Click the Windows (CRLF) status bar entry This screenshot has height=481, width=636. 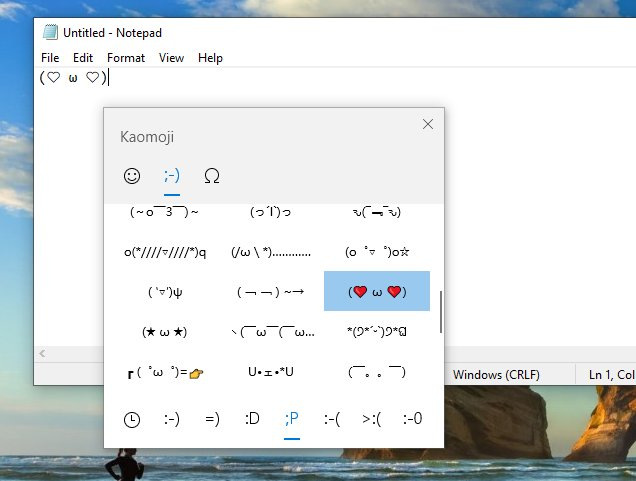click(496, 374)
